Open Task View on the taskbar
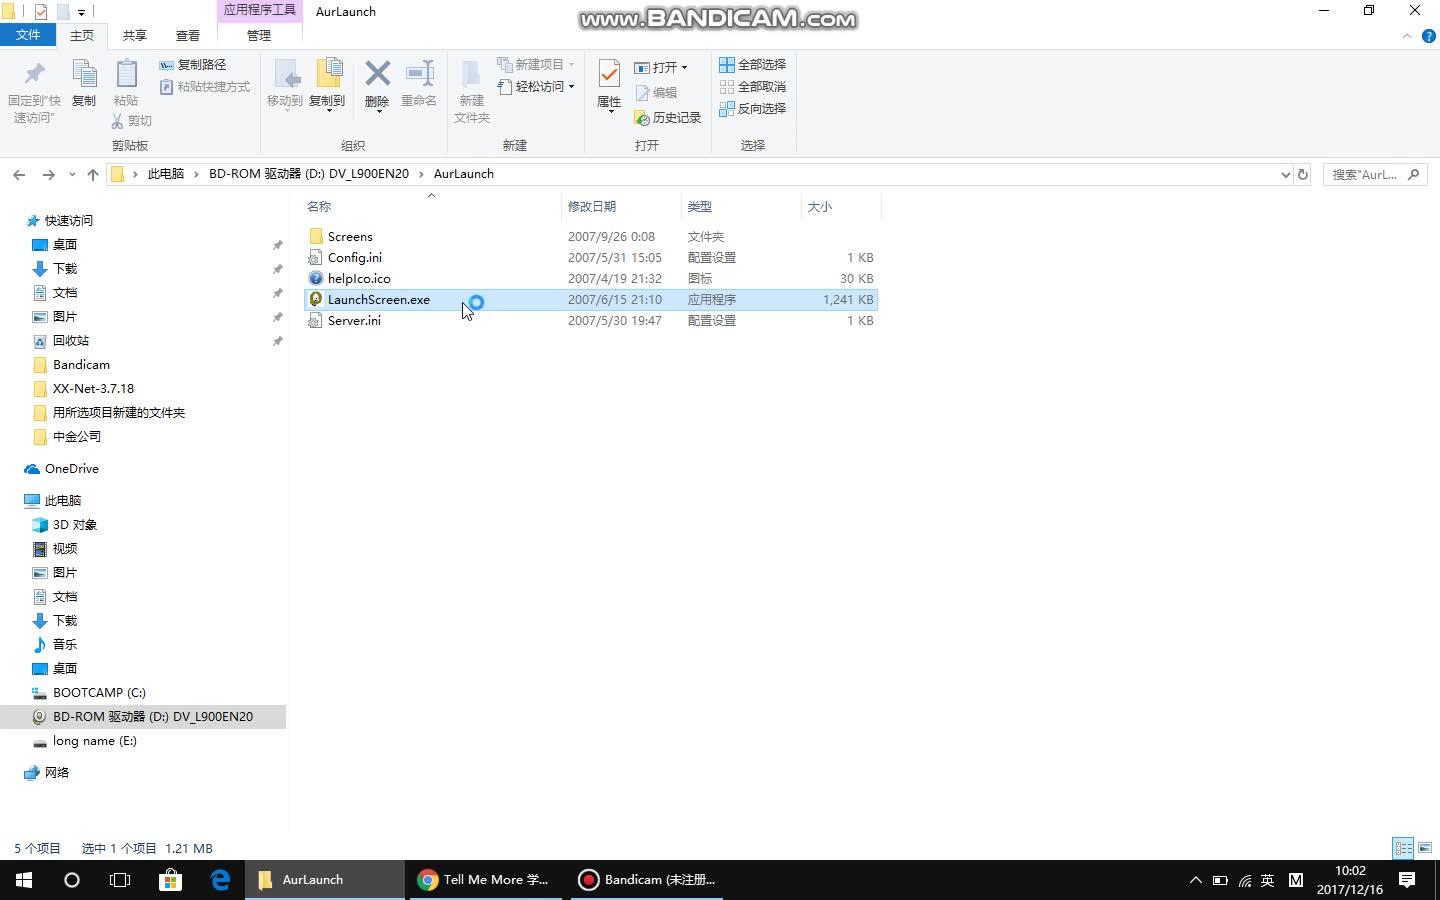 point(120,880)
